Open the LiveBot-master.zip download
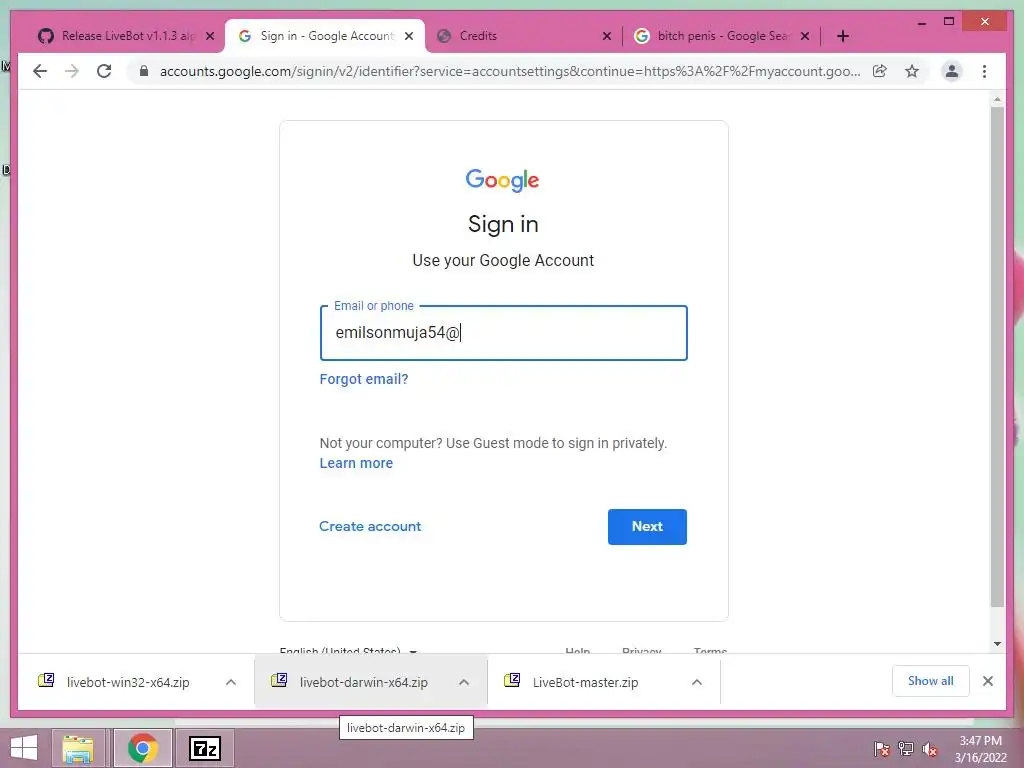Screen dimensions: 1024x768 584,682
